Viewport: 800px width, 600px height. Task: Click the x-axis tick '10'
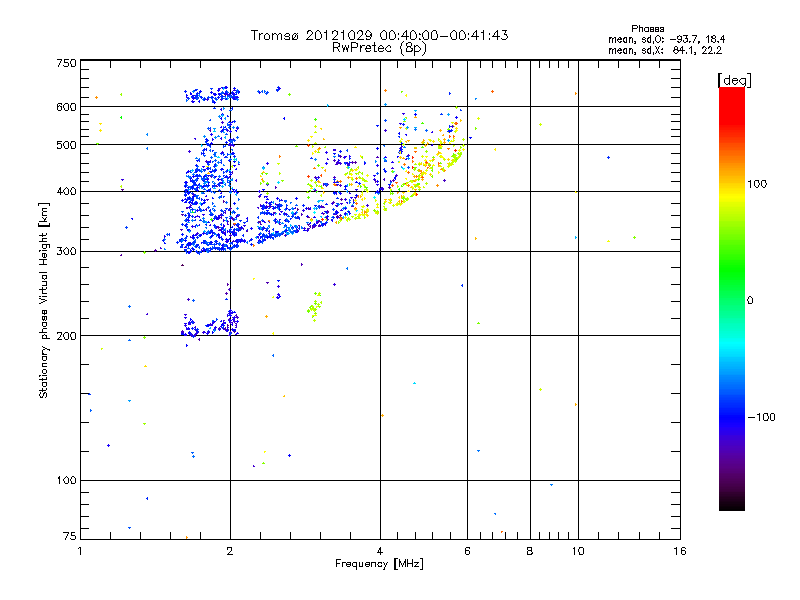578,551
